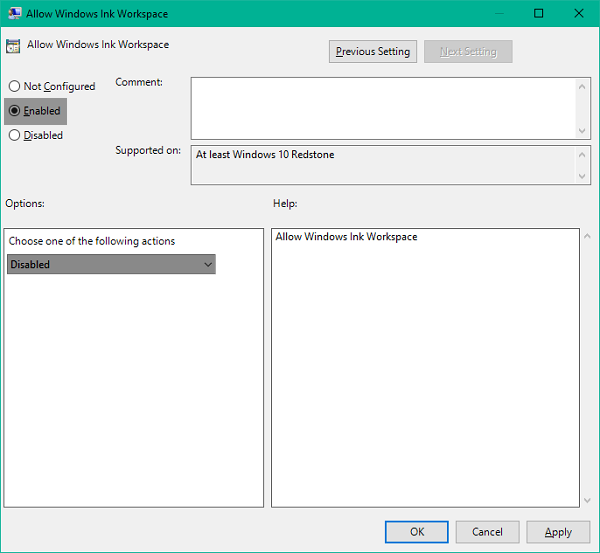Click the policy icon in the title bar

click(x=12, y=14)
